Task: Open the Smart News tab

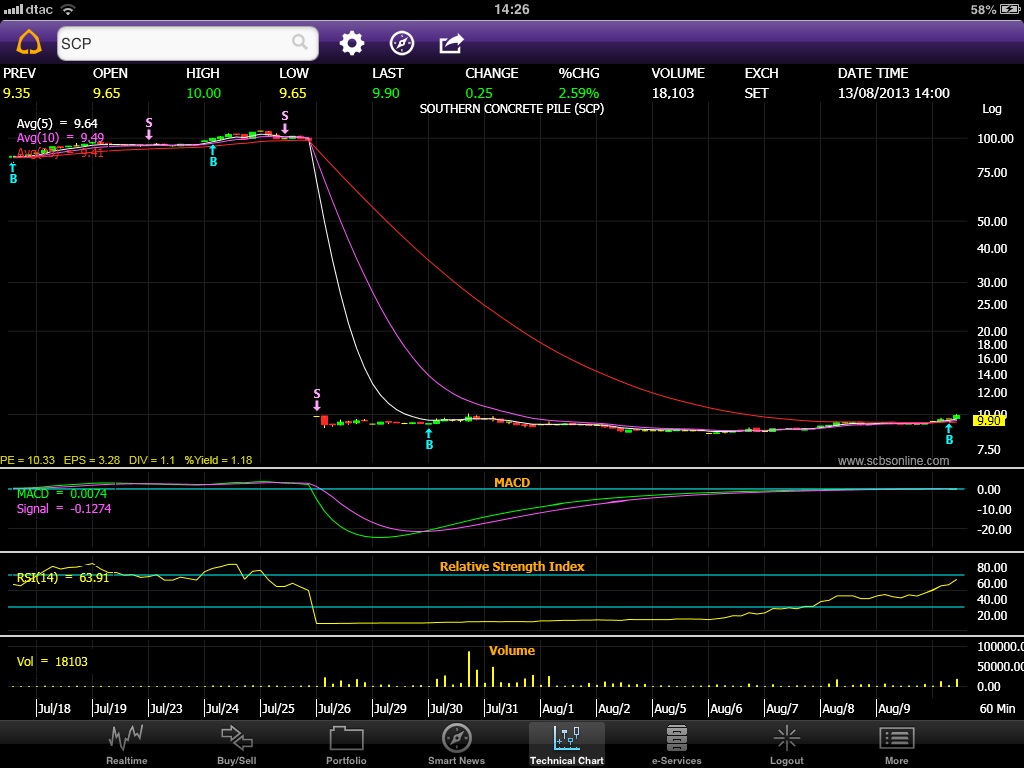Action: [x=456, y=745]
